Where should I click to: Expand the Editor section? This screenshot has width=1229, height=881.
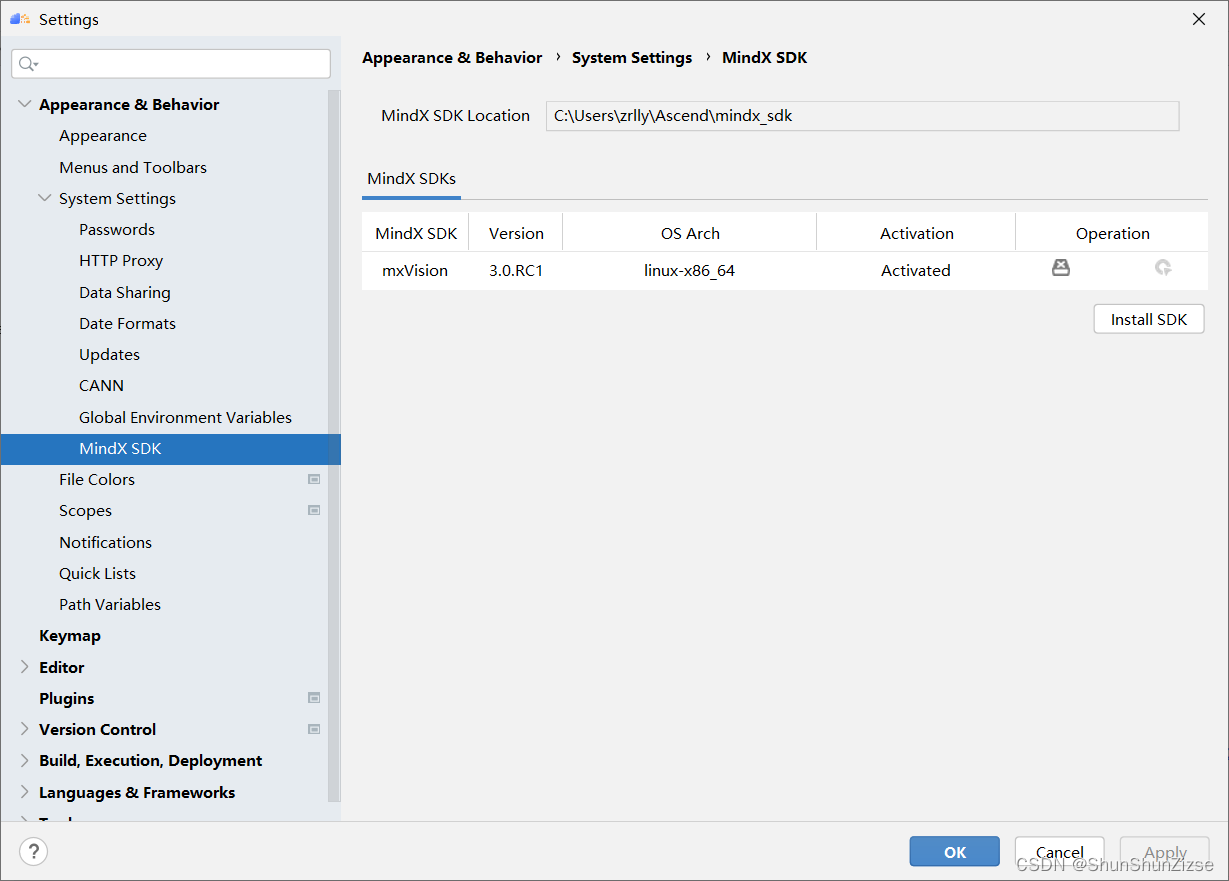coord(25,667)
